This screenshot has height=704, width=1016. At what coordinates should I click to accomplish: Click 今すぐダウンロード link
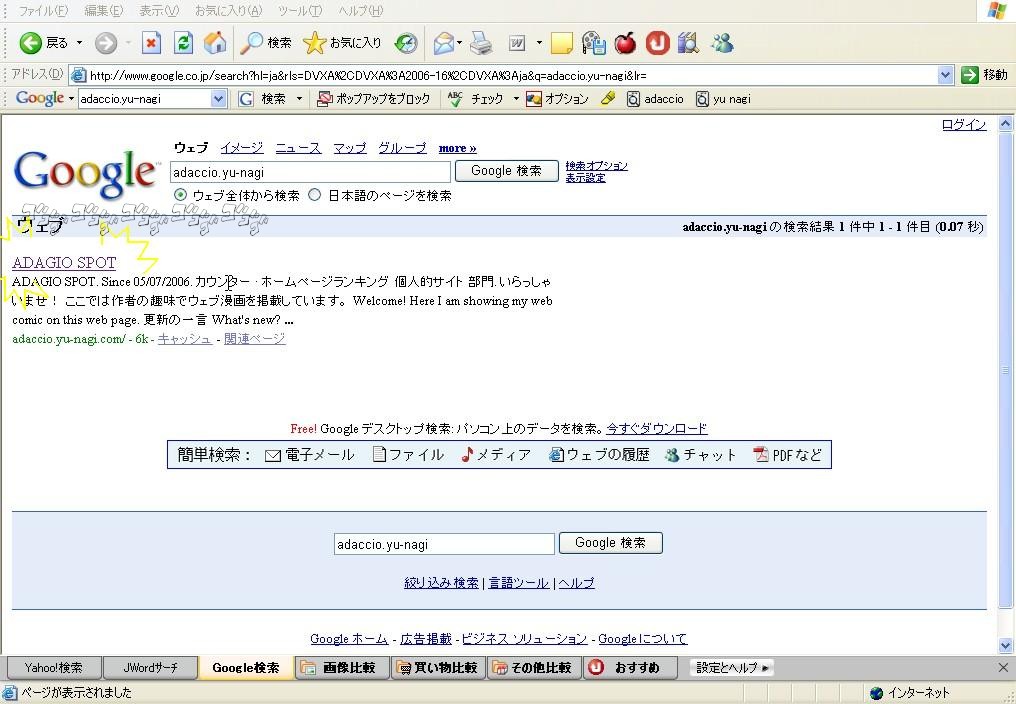tap(656, 428)
